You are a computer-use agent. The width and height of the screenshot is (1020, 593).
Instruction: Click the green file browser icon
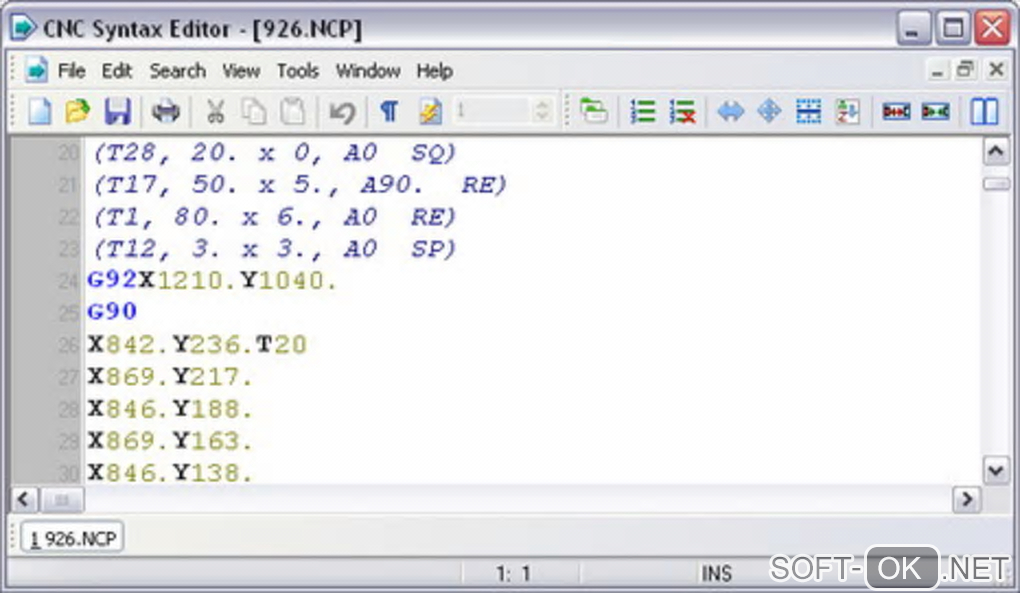[594, 111]
